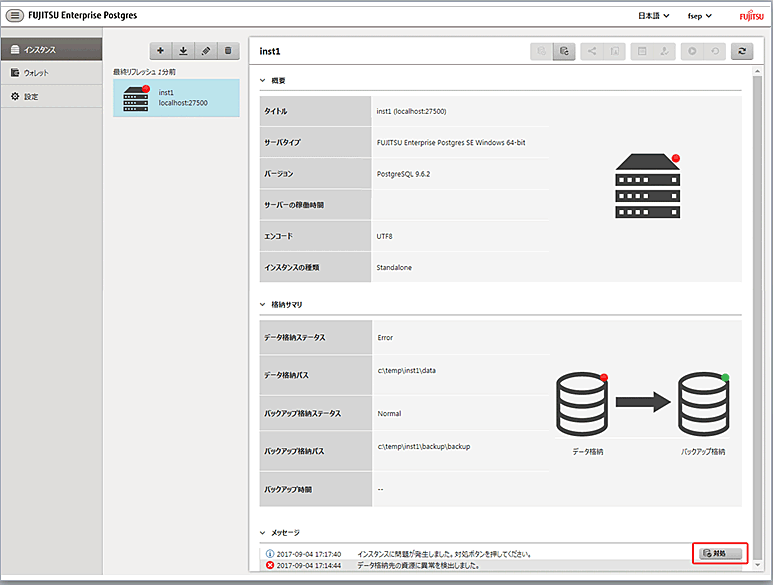The height and width of the screenshot is (585, 773).
Task: Click the large server image in the summary section
Action: tap(648, 186)
